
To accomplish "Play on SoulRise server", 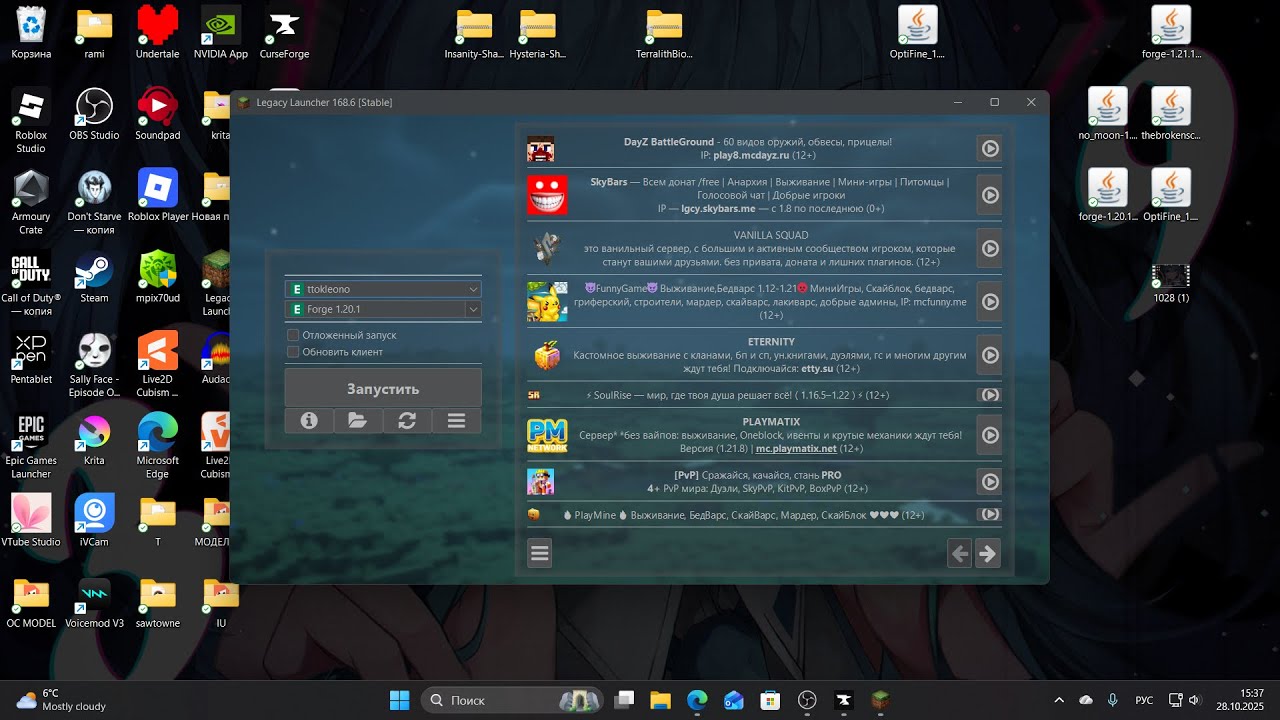I will 989,395.
